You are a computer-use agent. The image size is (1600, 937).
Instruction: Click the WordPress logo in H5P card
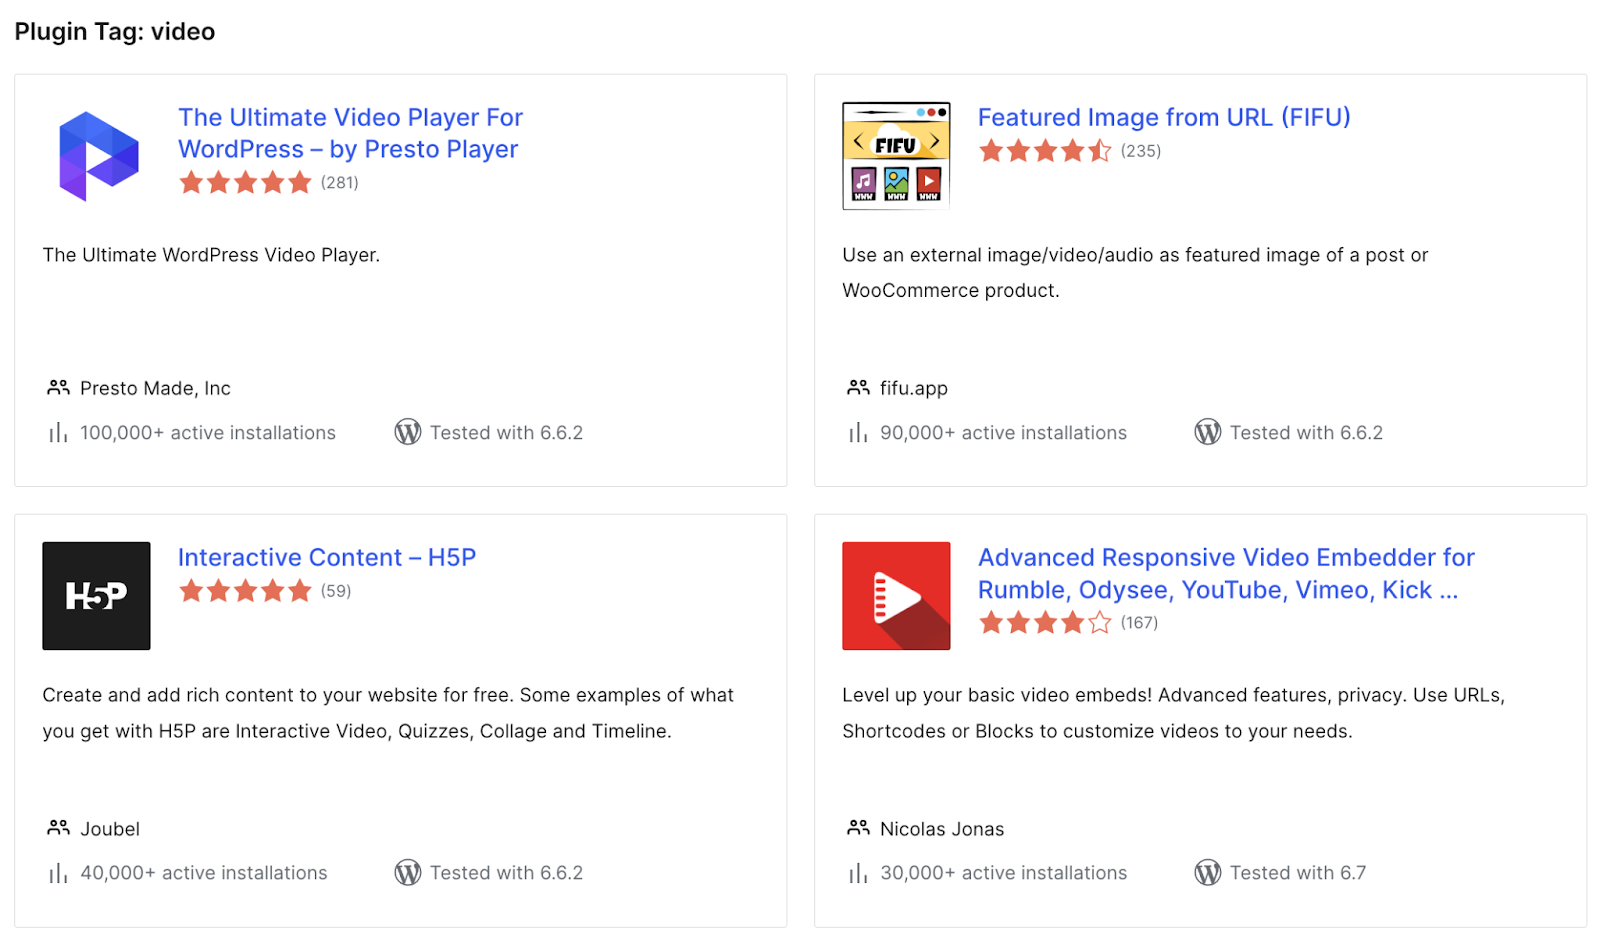[x=408, y=873]
